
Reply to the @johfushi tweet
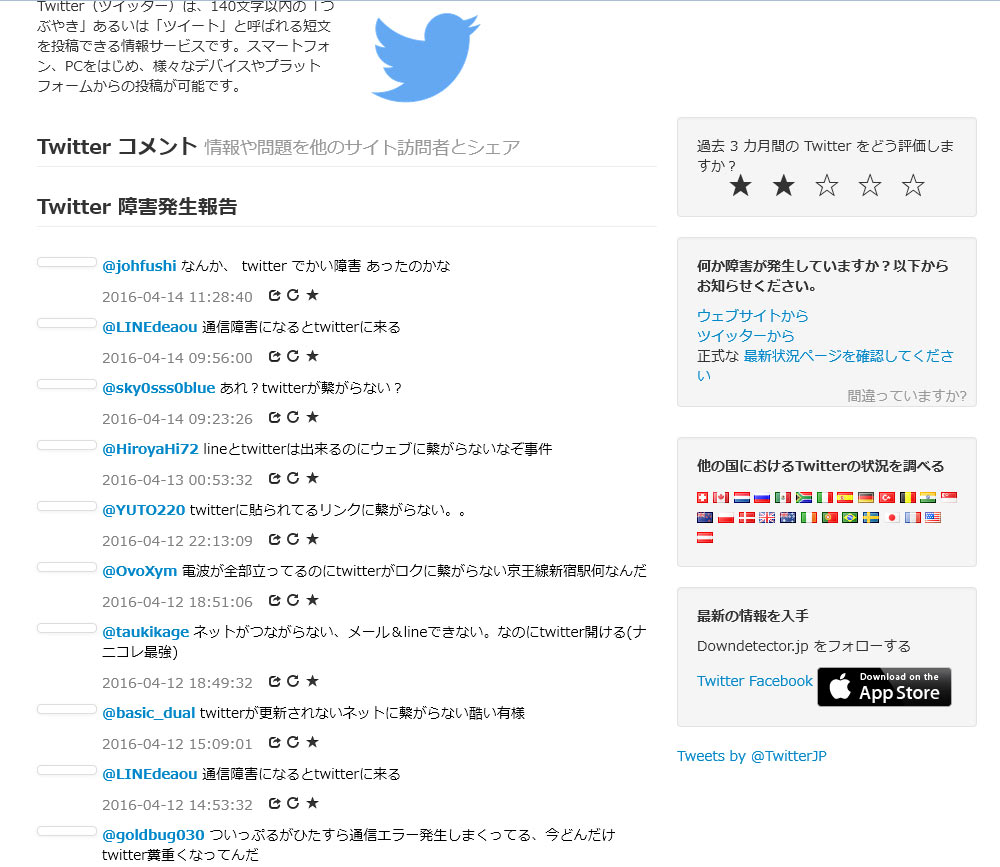(274, 295)
